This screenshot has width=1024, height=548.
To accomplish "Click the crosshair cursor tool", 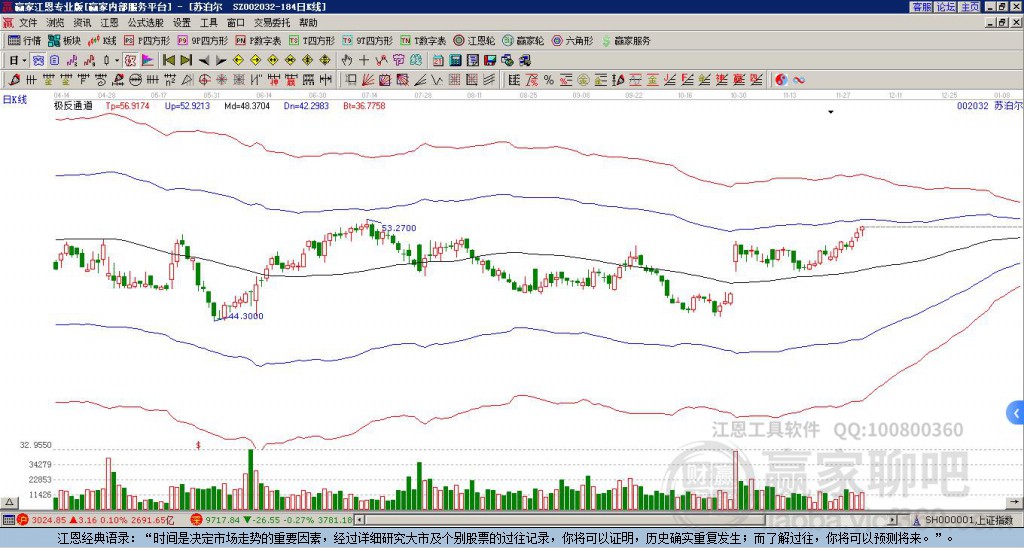I will pyautogui.click(x=365, y=61).
